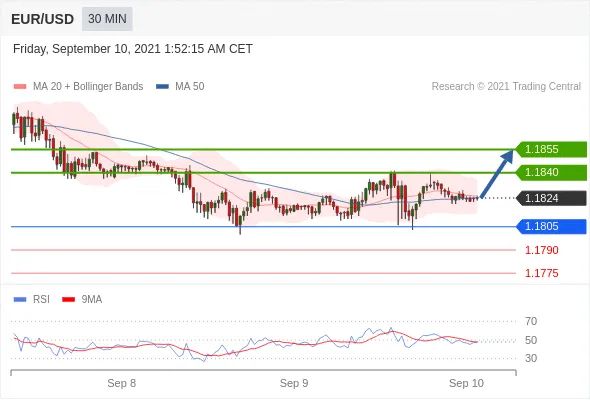590x400 pixels.
Task: Click the blue 1.1805 pivot price tag
Action: click(x=551, y=227)
